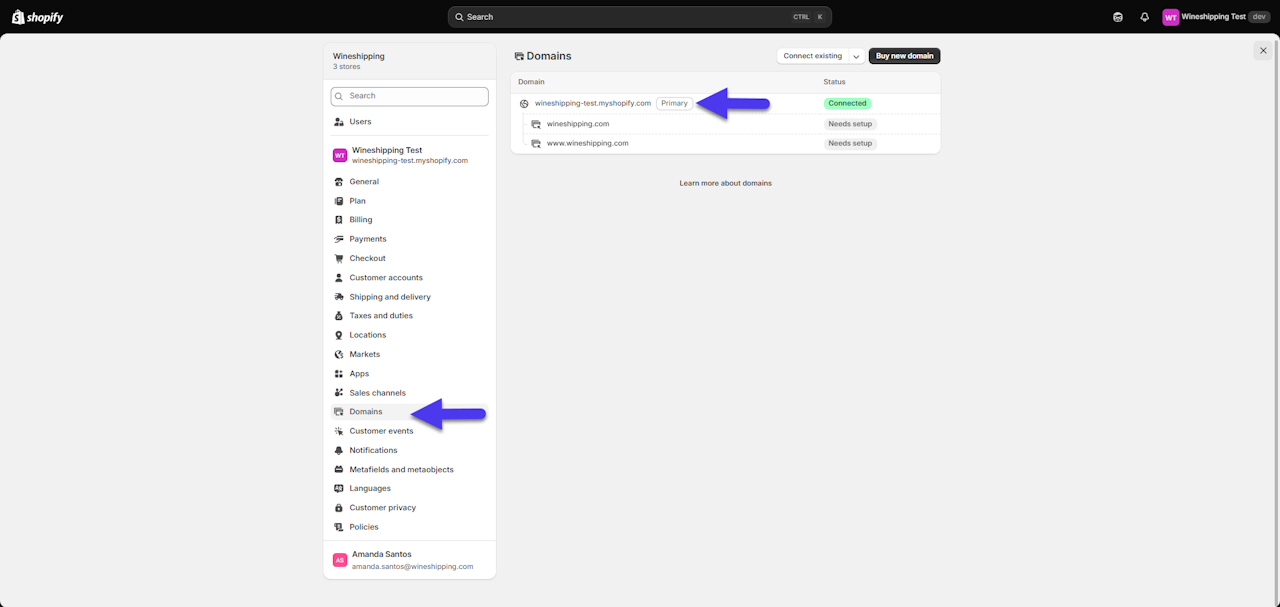The width and height of the screenshot is (1280, 607).
Task: Open the wineshipping-test.myshopify.com domain link
Action: point(593,104)
